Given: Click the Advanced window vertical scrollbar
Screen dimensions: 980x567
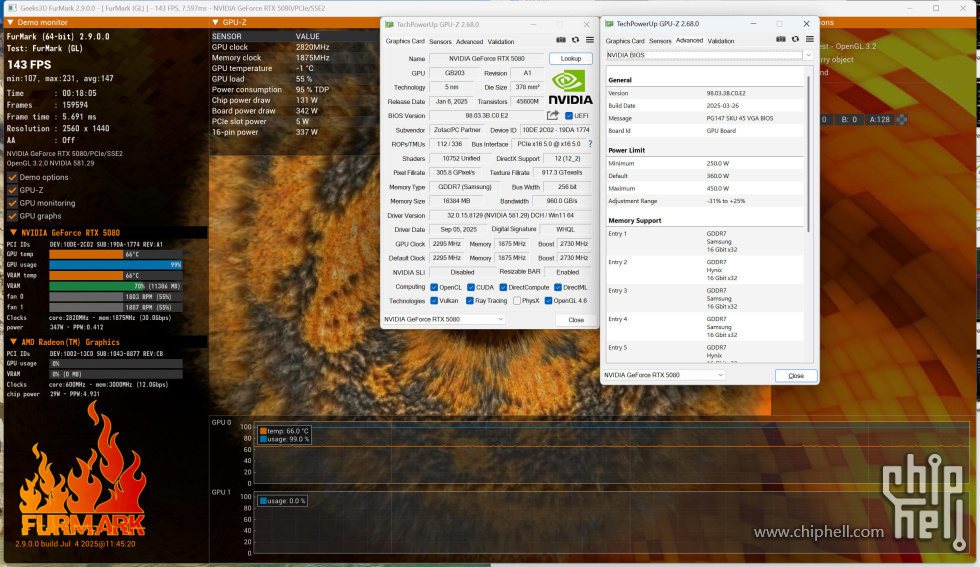Looking at the screenshot, I should click(x=811, y=200).
